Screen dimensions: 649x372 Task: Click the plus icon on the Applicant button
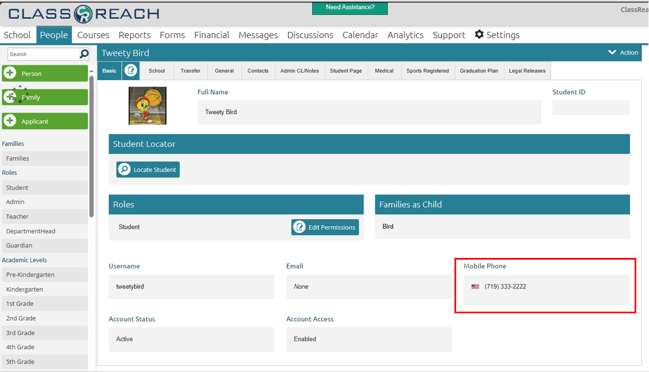tap(10, 121)
